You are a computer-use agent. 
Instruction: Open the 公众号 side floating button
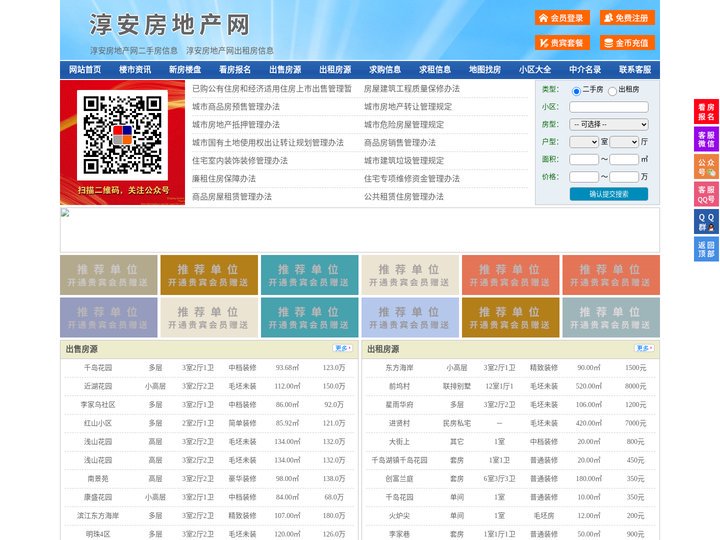tap(706, 167)
